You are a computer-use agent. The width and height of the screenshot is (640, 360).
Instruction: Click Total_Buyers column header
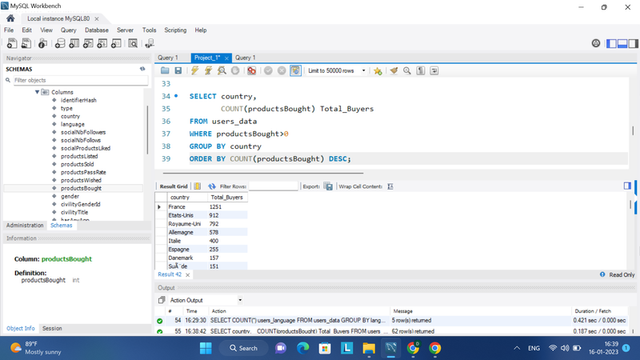point(227,197)
